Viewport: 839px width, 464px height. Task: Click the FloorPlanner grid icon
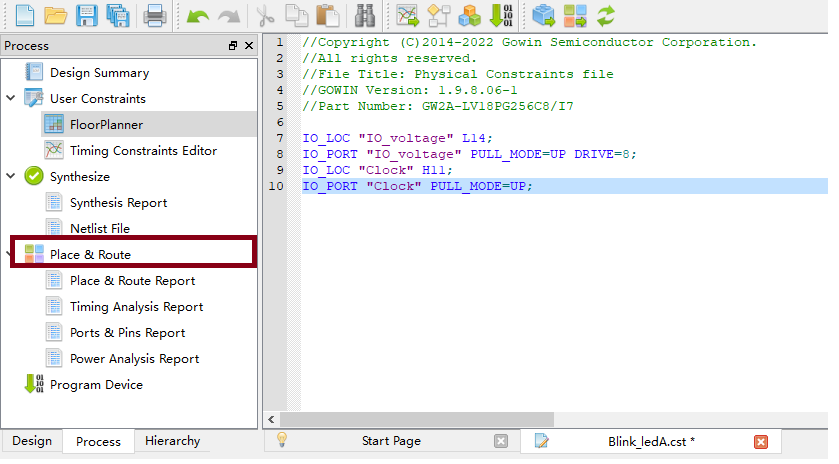click(x=54, y=124)
